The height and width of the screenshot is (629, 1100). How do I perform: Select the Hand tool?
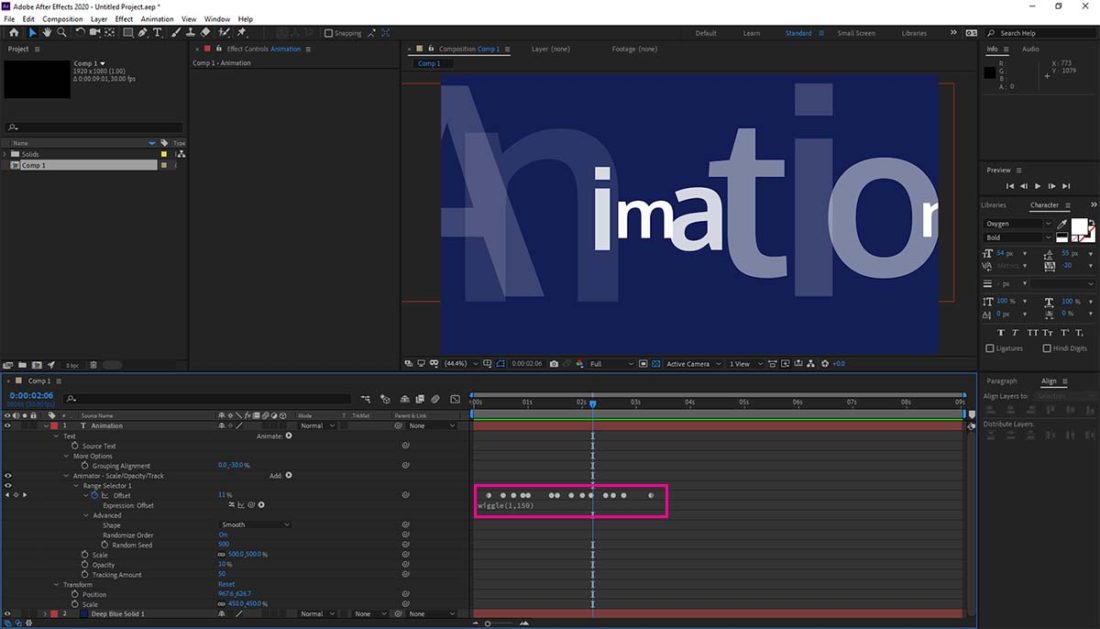pyautogui.click(x=46, y=33)
